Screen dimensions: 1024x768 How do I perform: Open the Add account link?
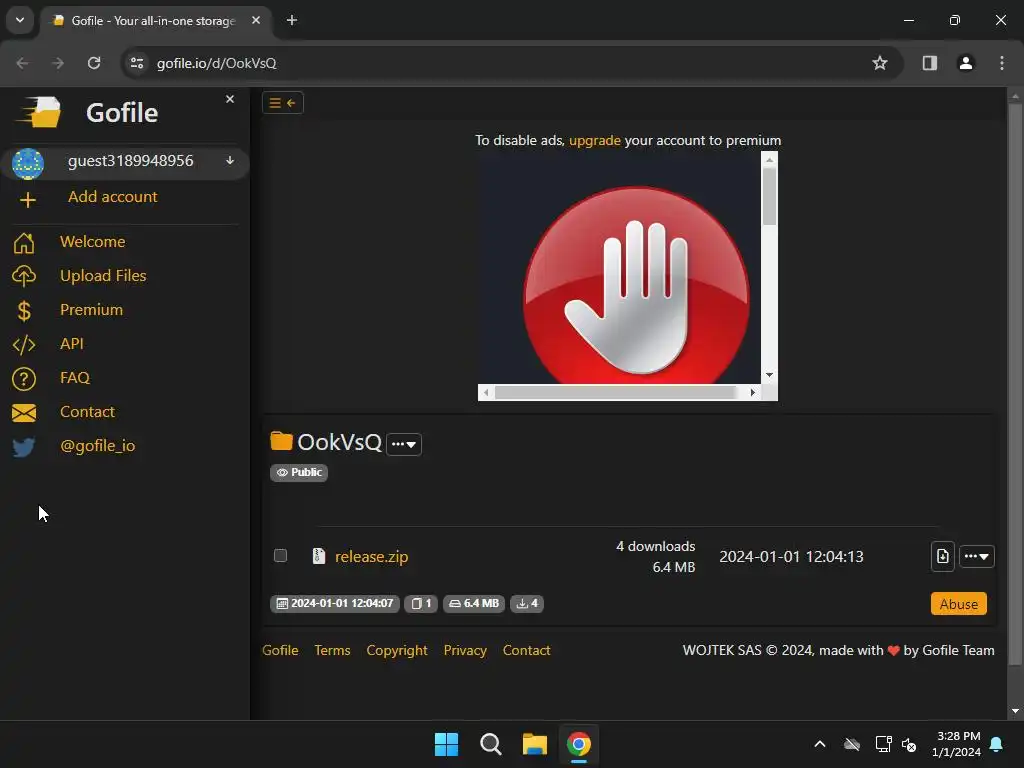coord(112,197)
